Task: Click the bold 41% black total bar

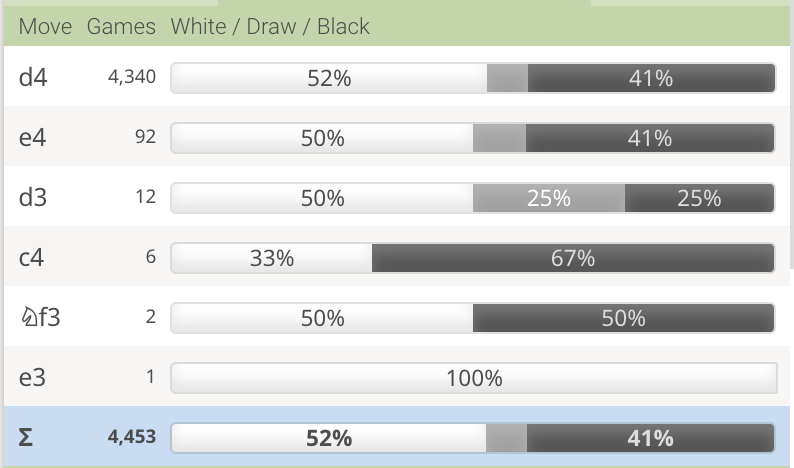Action: tap(649, 438)
